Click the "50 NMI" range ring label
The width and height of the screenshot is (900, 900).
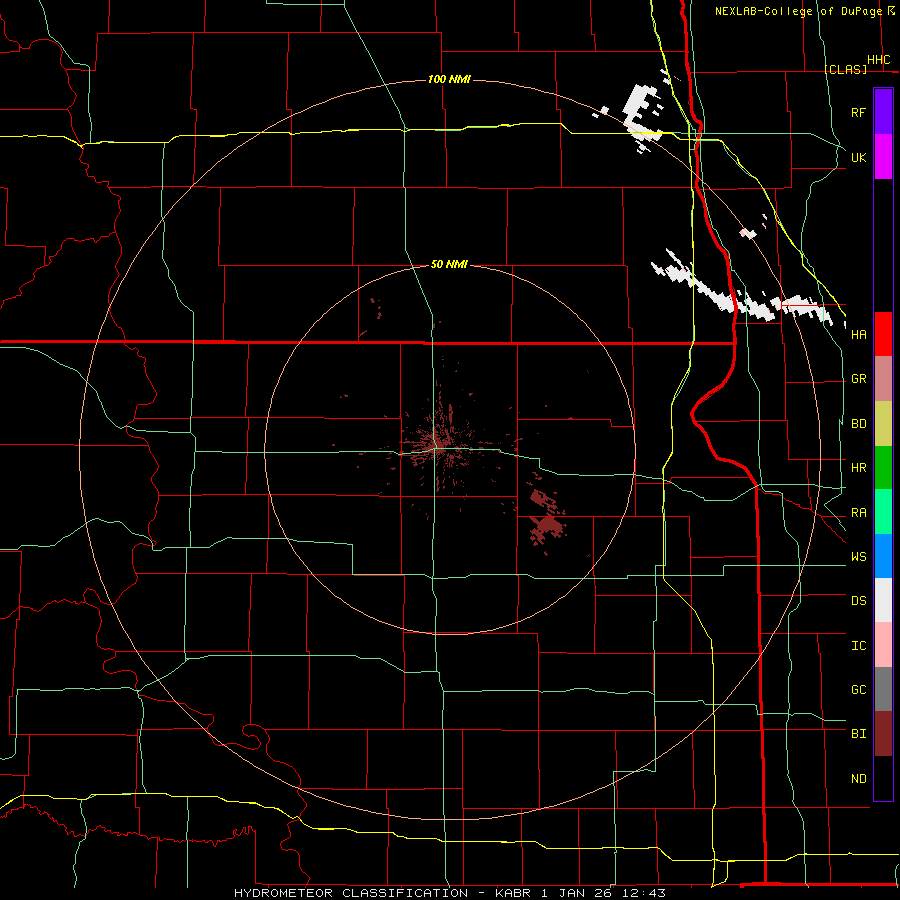[x=449, y=264]
